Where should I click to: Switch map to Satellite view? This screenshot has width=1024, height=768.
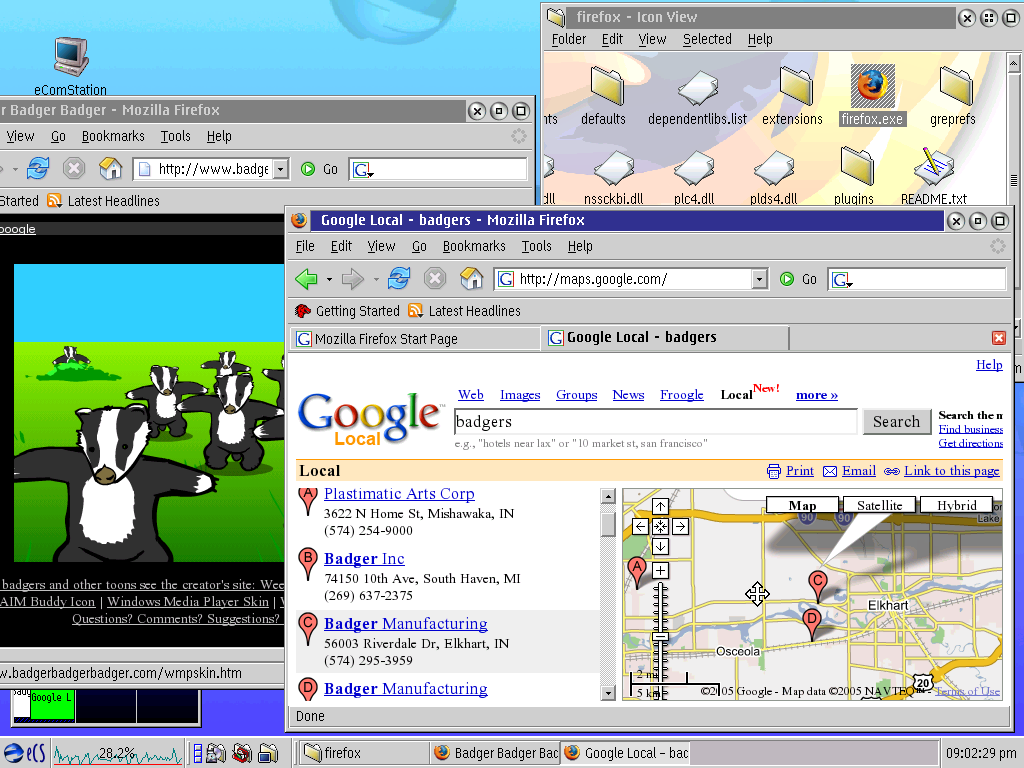point(879,505)
